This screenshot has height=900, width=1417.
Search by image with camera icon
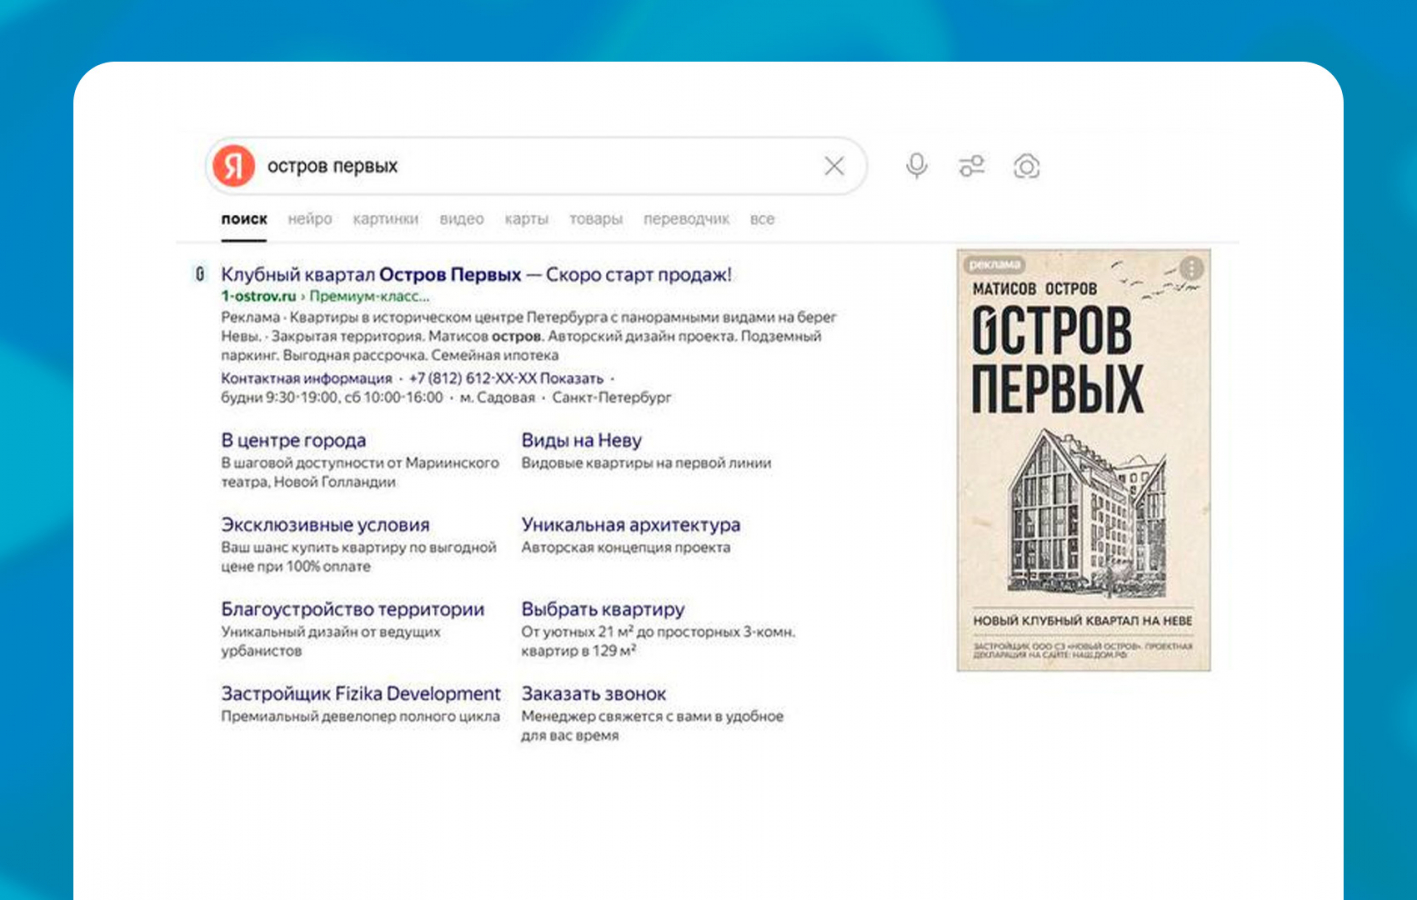pos(1026,166)
